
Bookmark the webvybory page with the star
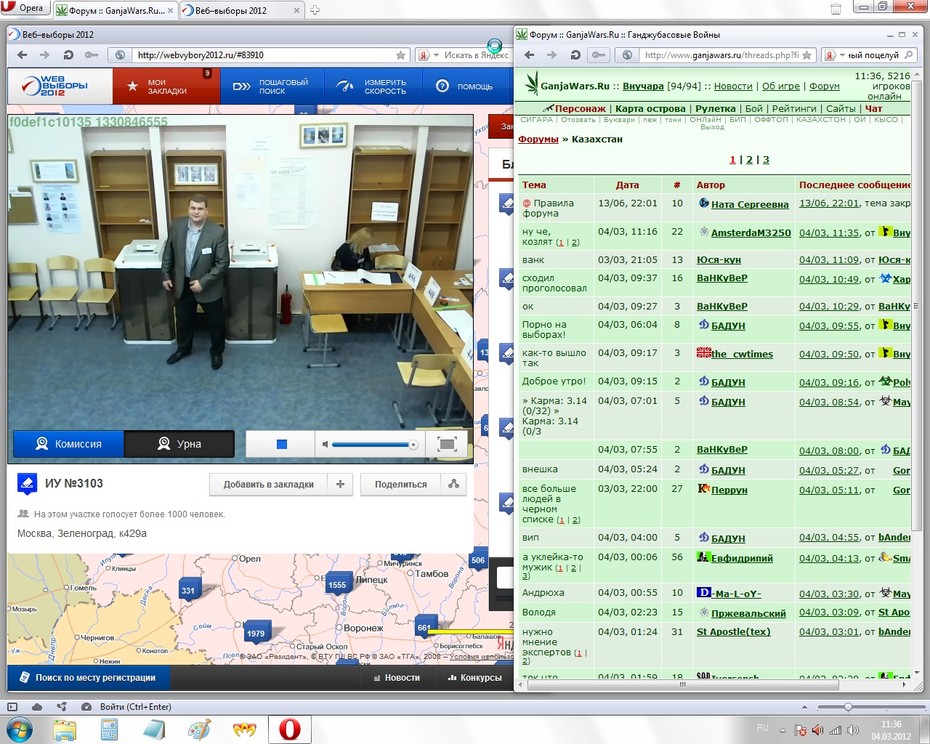(400, 55)
